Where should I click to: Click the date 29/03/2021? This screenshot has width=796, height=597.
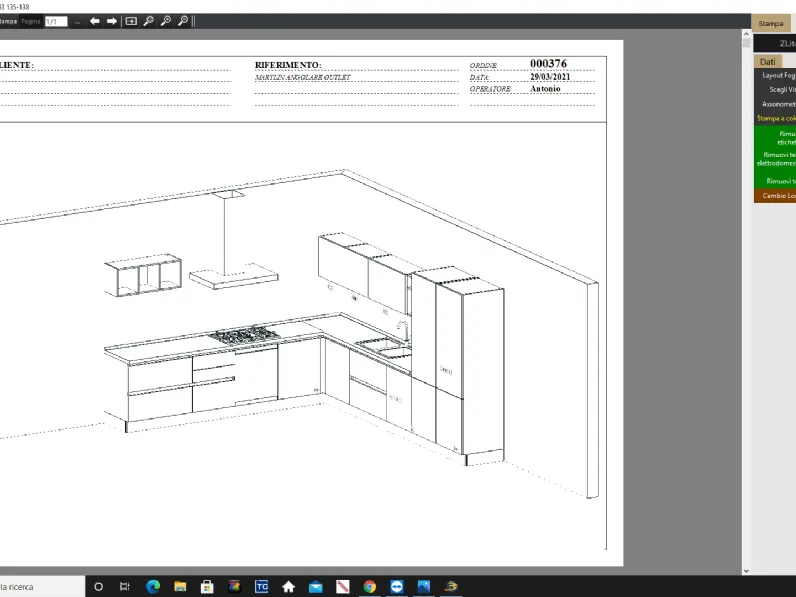pyautogui.click(x=550, y=77)
